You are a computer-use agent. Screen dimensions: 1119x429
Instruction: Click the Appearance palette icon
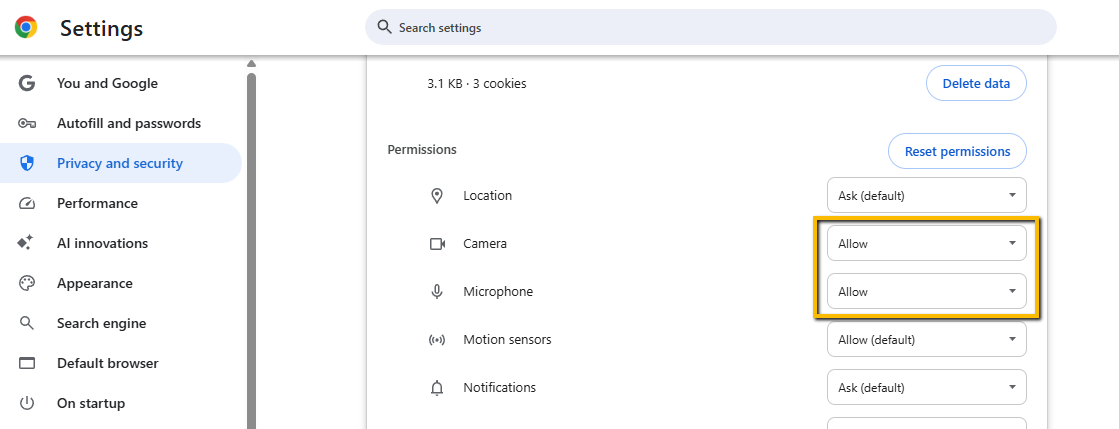coord(27,283)
